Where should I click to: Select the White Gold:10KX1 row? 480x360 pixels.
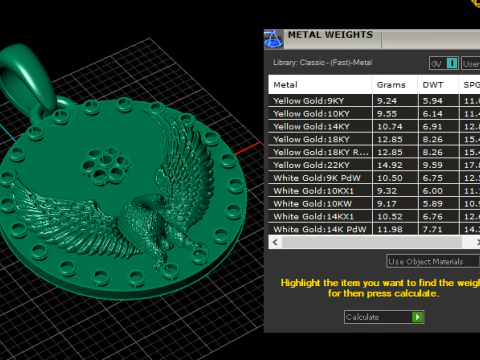click(x=374, y=191)
